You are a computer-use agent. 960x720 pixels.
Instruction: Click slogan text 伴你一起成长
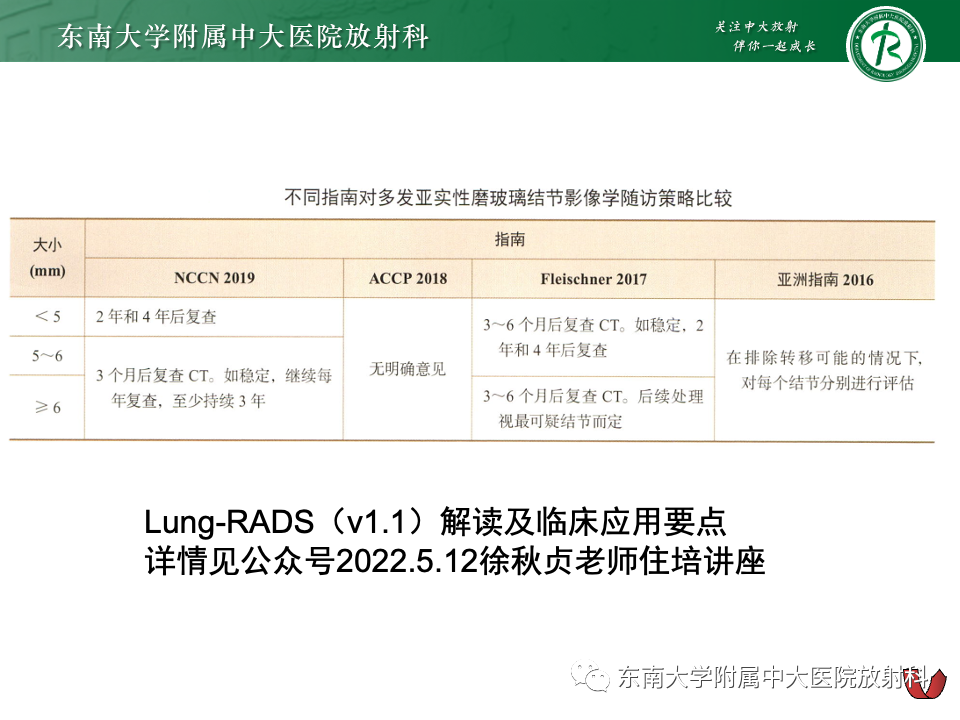click(x=774, y=46)
